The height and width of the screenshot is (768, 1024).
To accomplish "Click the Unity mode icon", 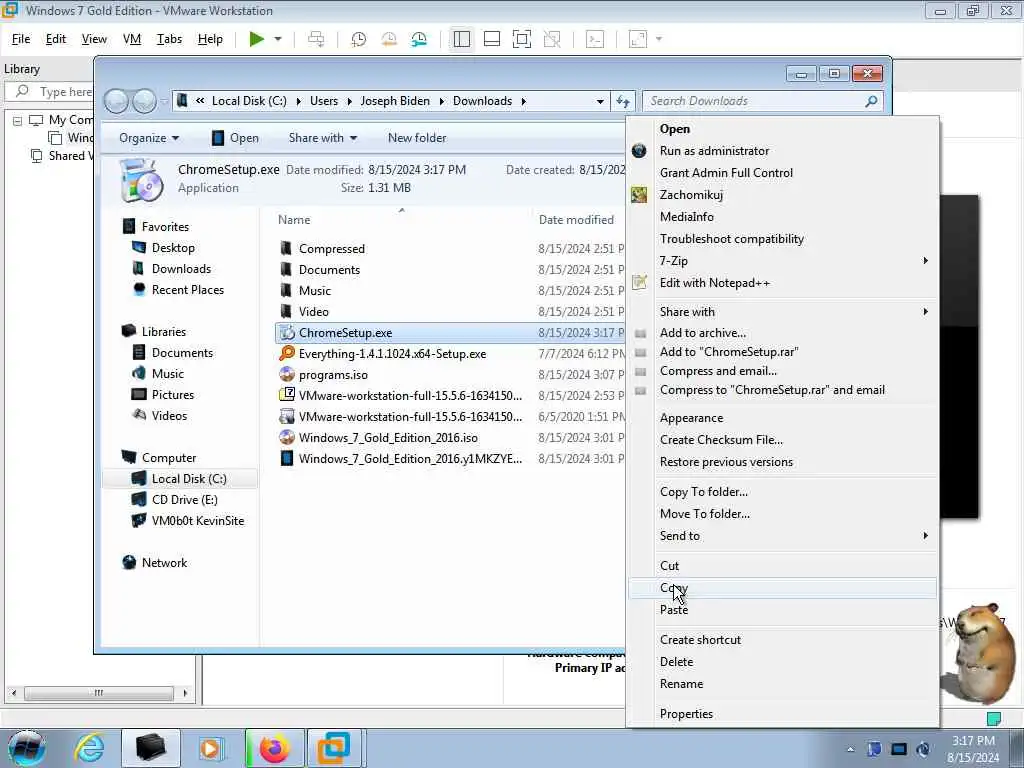I will [x=552, y=39].
